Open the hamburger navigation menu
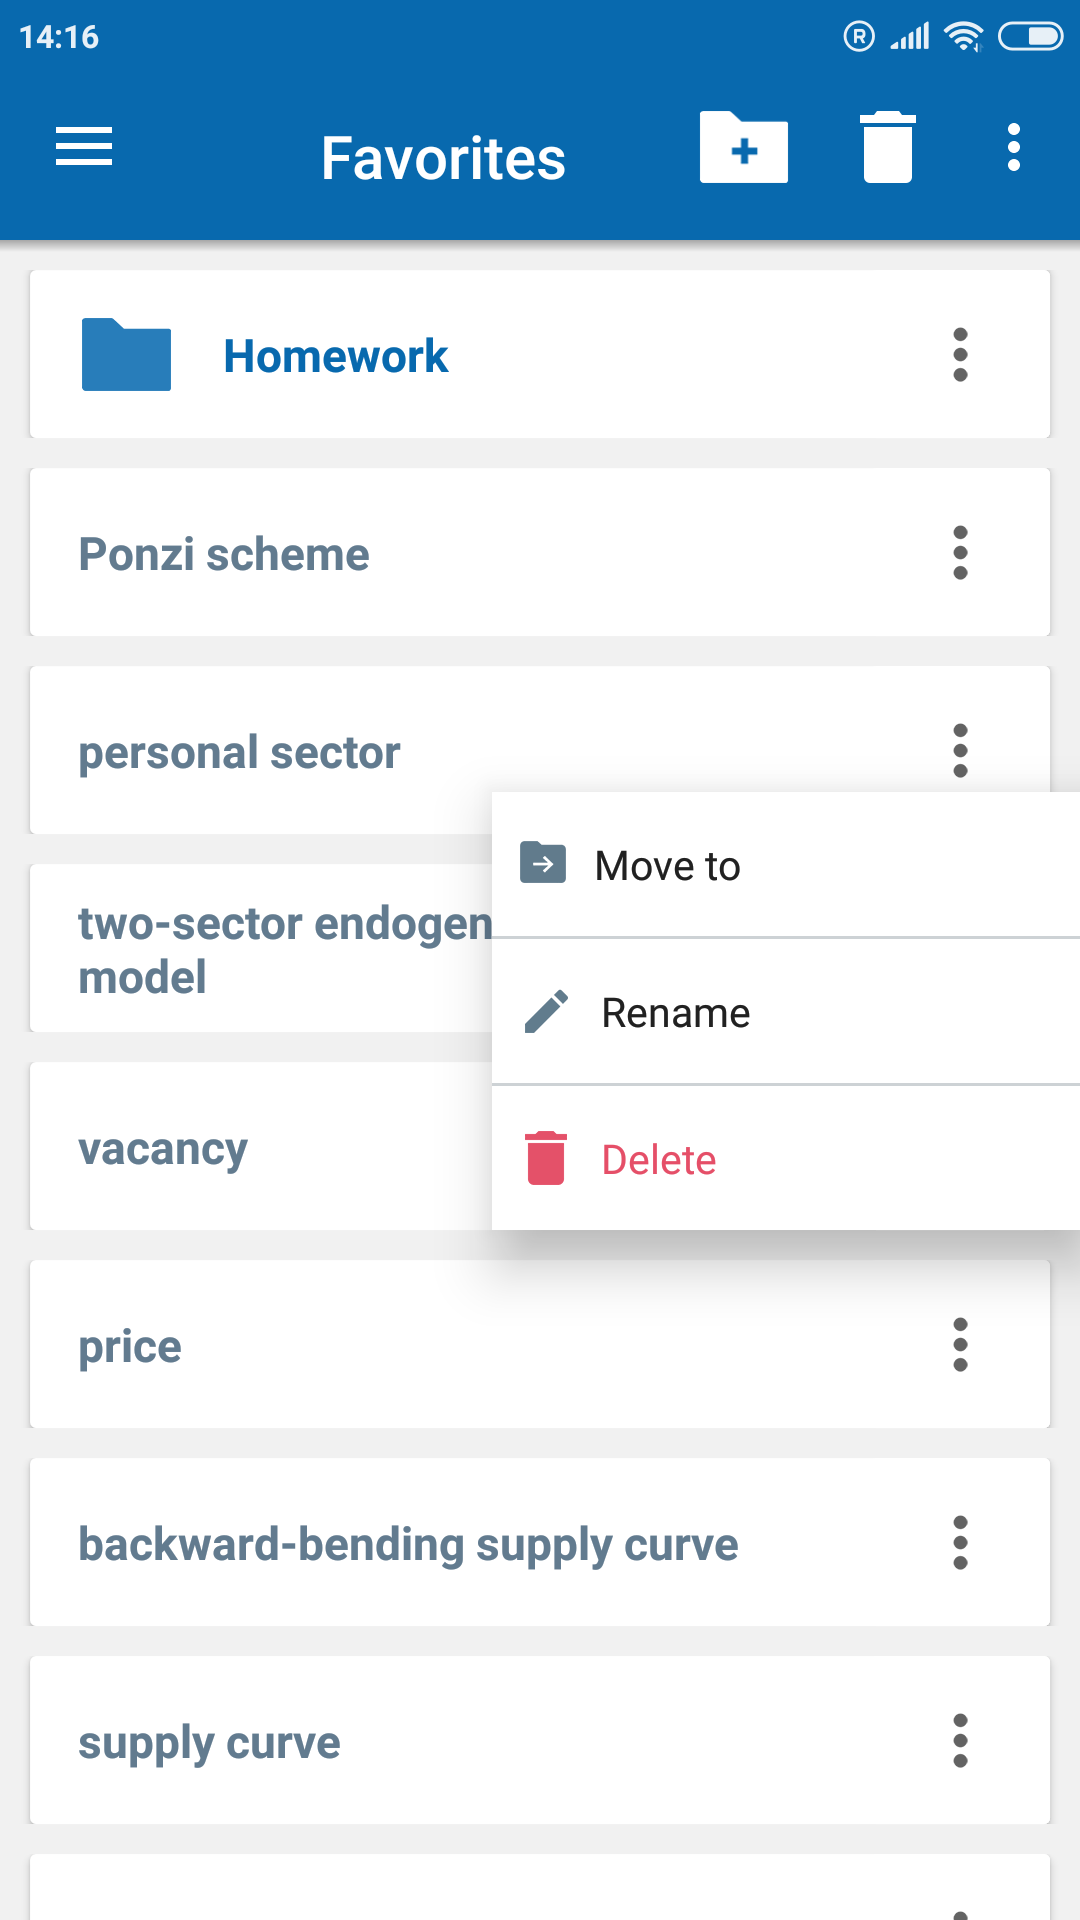The height and width of the screenshot is (1920, 1080). (x=84, y=147)
